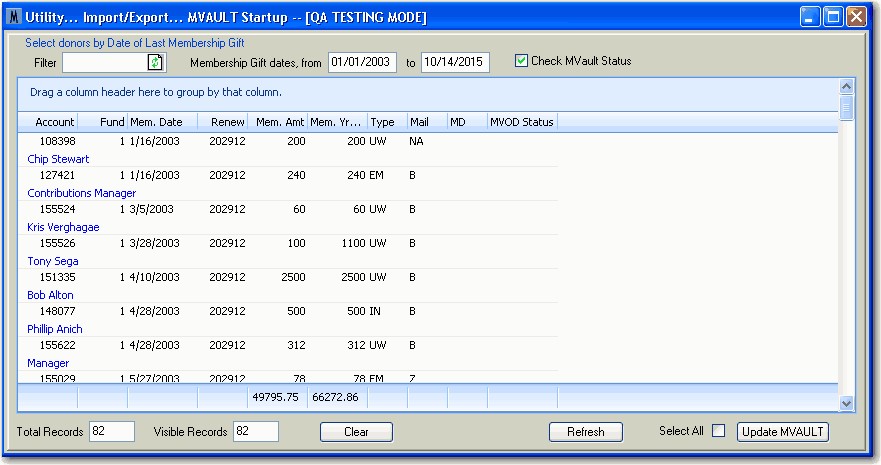This screenshot has height=465, width=881.
Task: Uncheck Check MVault Status checkbox
Action: coord(521,61)
